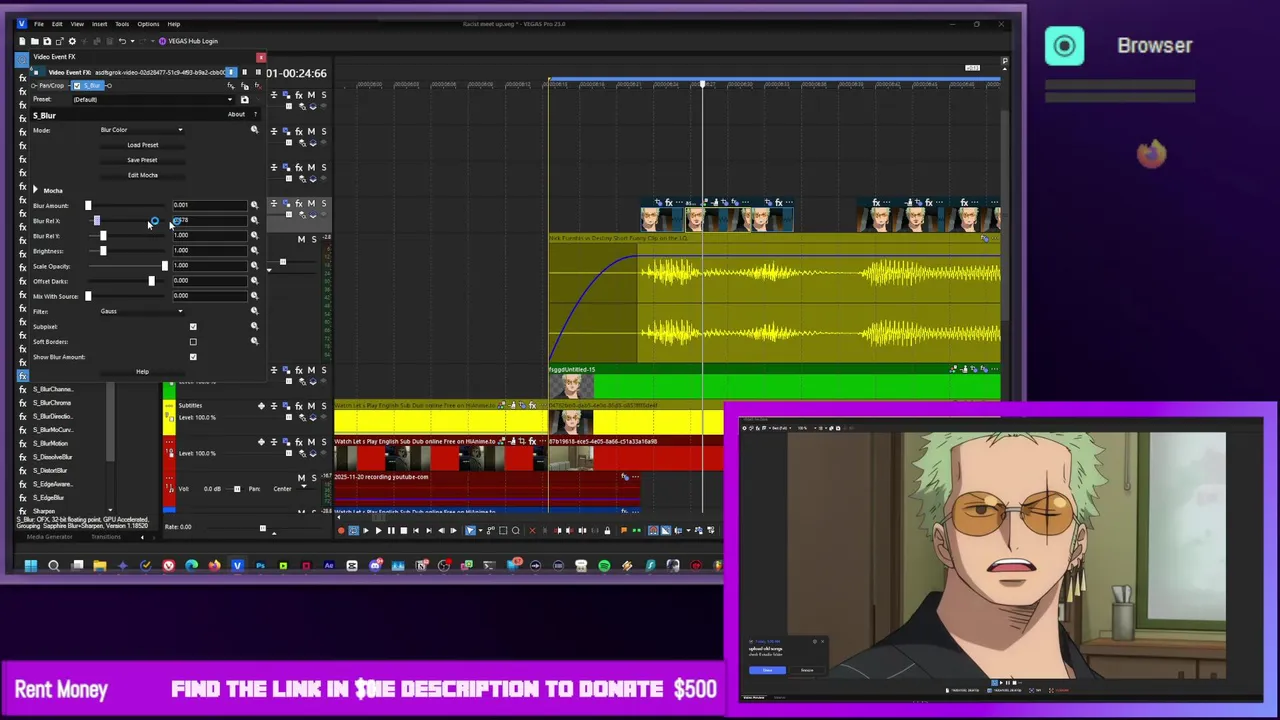
Task: Click the New Project icon in toolbar
Action: (x=22, y=41)
